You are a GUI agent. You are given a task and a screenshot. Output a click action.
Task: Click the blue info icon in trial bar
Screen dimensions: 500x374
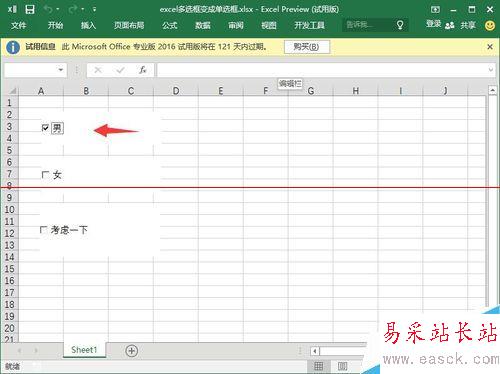coord(13,47)
